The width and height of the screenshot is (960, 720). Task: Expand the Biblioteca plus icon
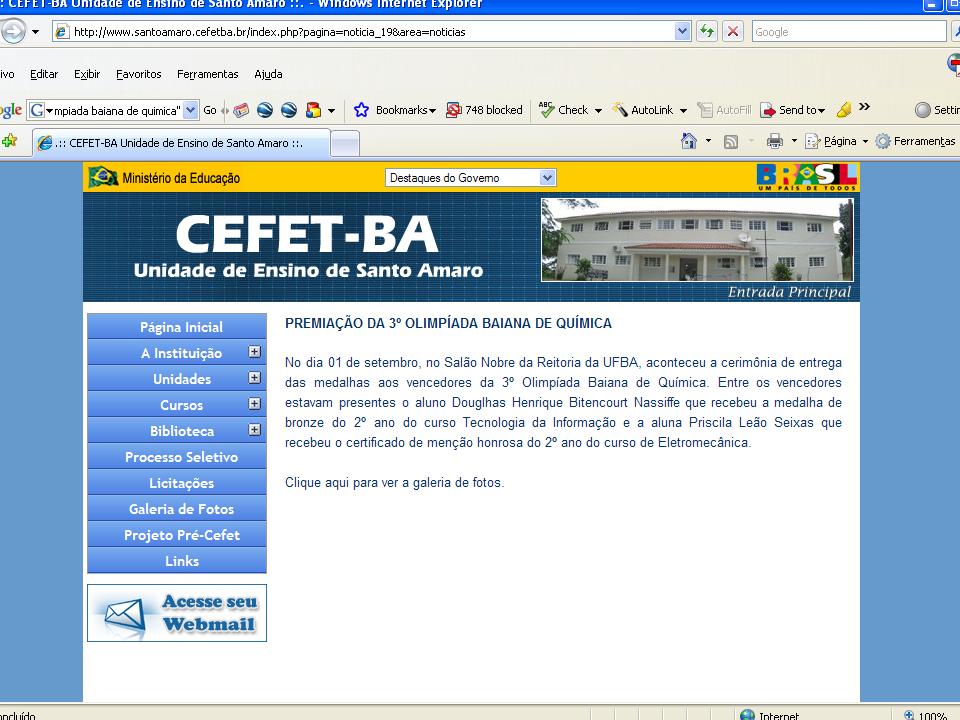(x=255, y=430)
